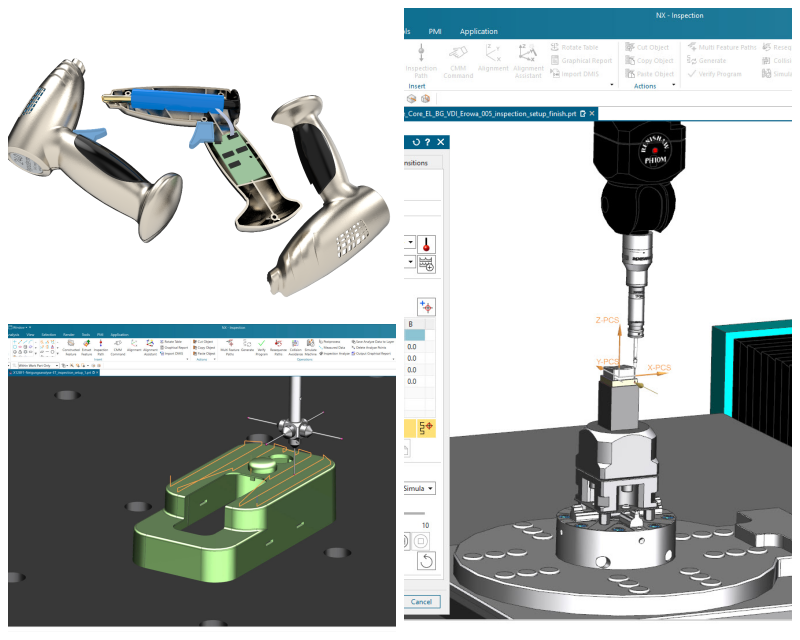Switch to the Application ribbon tab
The image size is (800, 640).
coord(478,31)
